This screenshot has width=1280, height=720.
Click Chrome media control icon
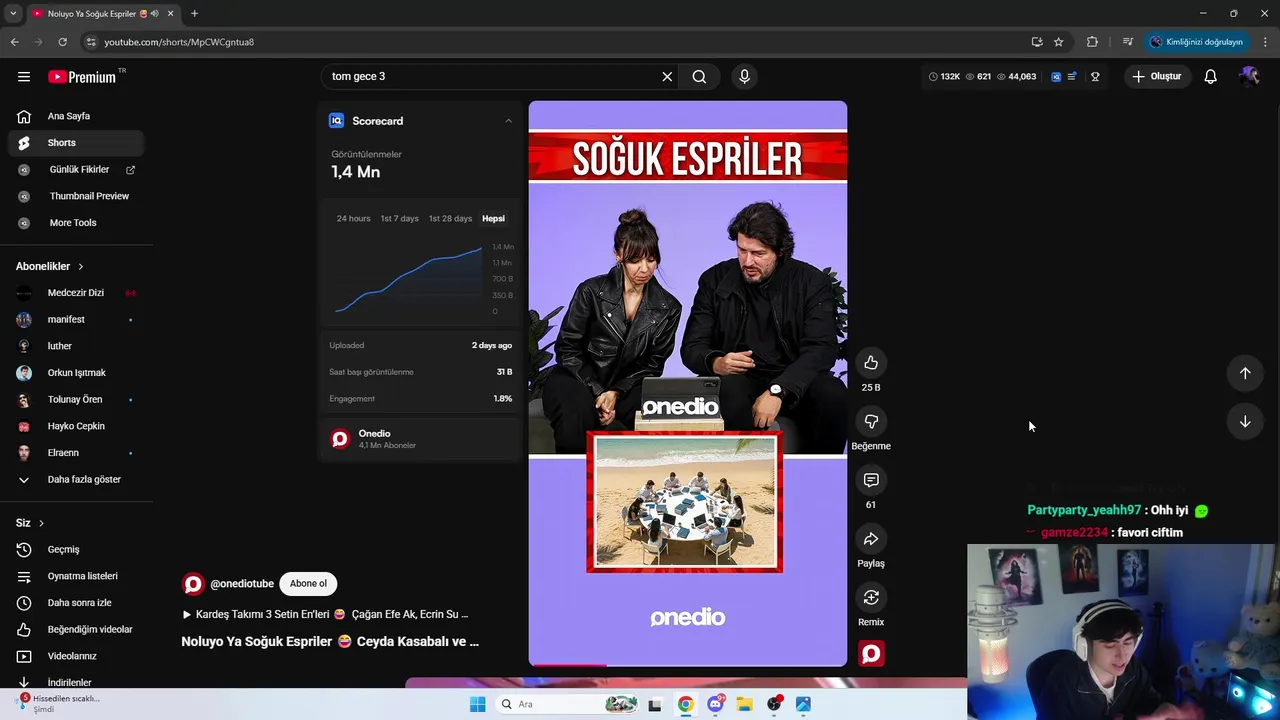[1128, 42]
